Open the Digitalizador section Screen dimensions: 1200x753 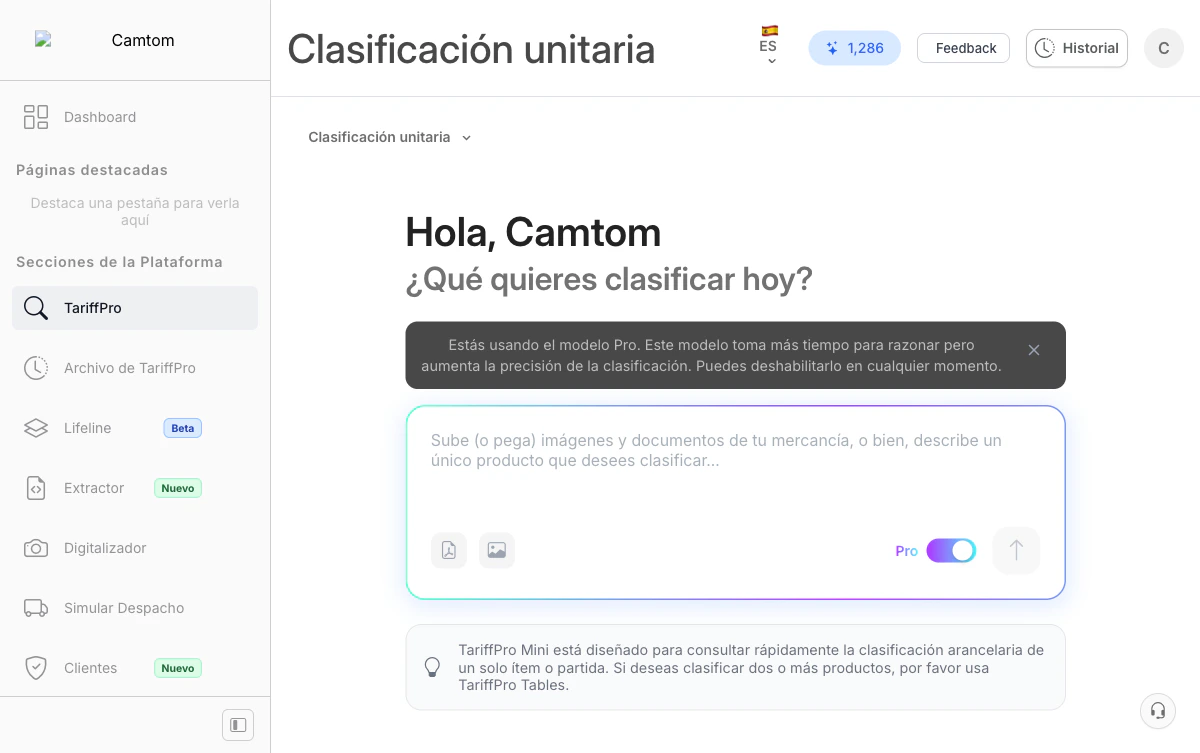(105, 548)
